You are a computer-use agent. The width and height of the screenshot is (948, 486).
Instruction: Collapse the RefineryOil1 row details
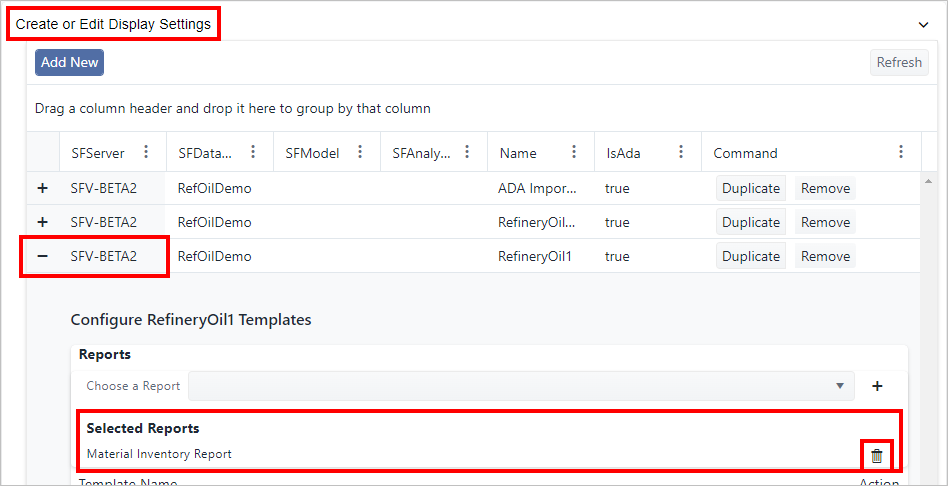coord(43,256)
